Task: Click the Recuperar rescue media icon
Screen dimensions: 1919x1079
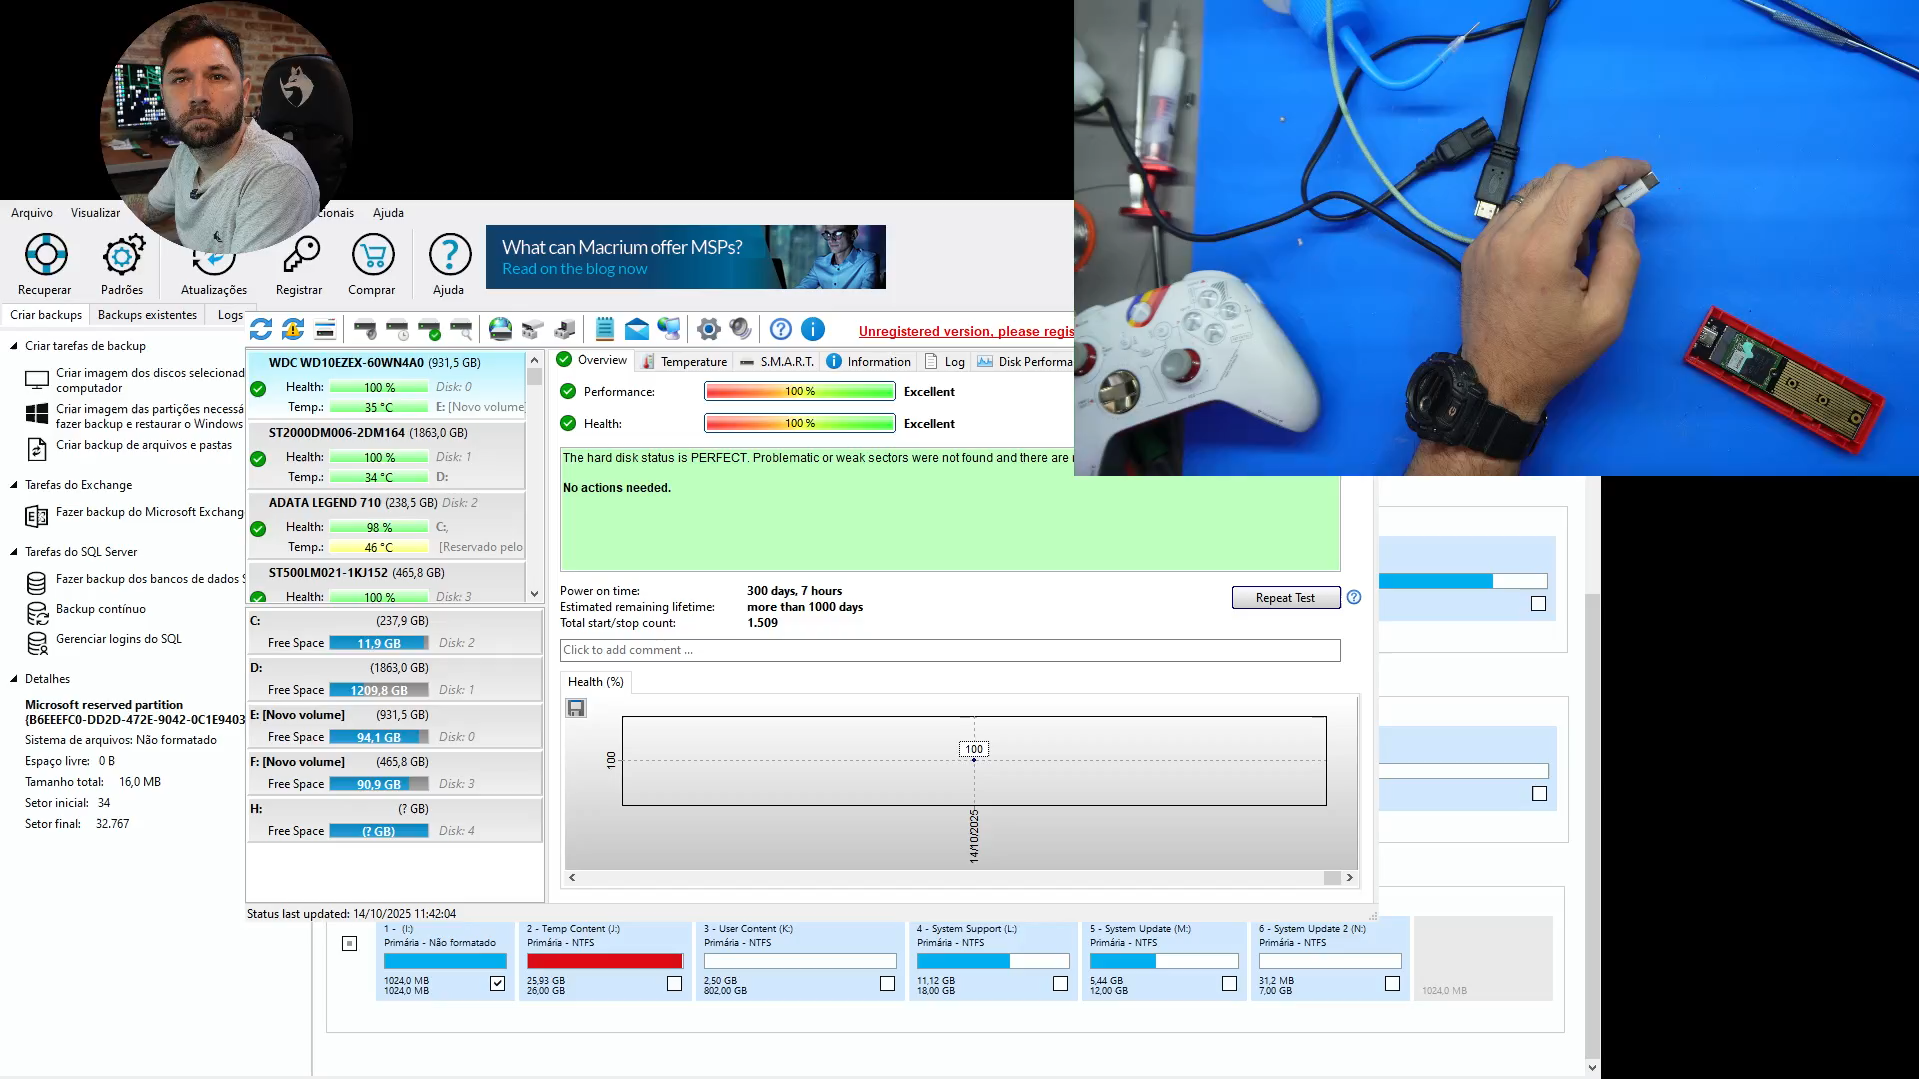Action: pos(46,255)
